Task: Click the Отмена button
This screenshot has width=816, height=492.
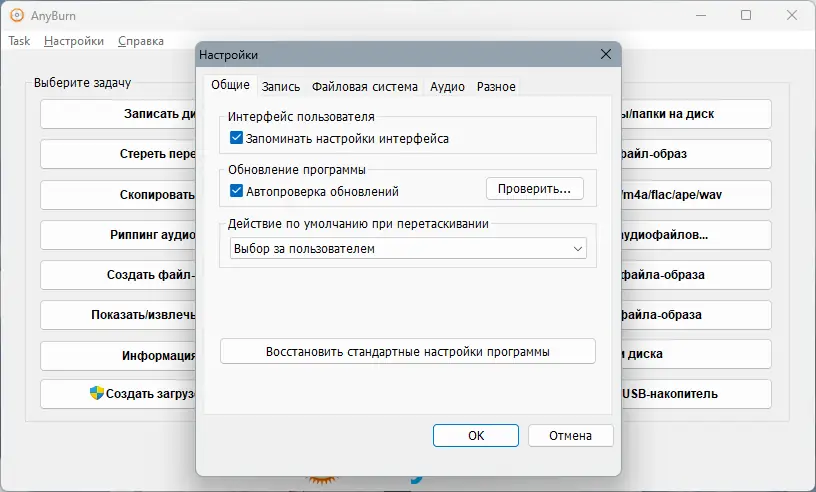Action: click(x=570, y=436)
